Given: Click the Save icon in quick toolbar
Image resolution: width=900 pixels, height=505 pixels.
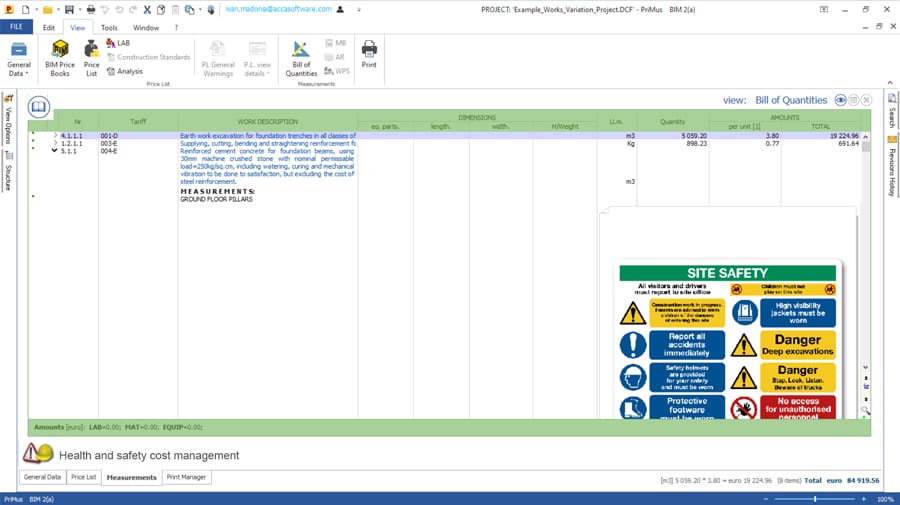Looking at the screenshot, I should click(68, 9).
